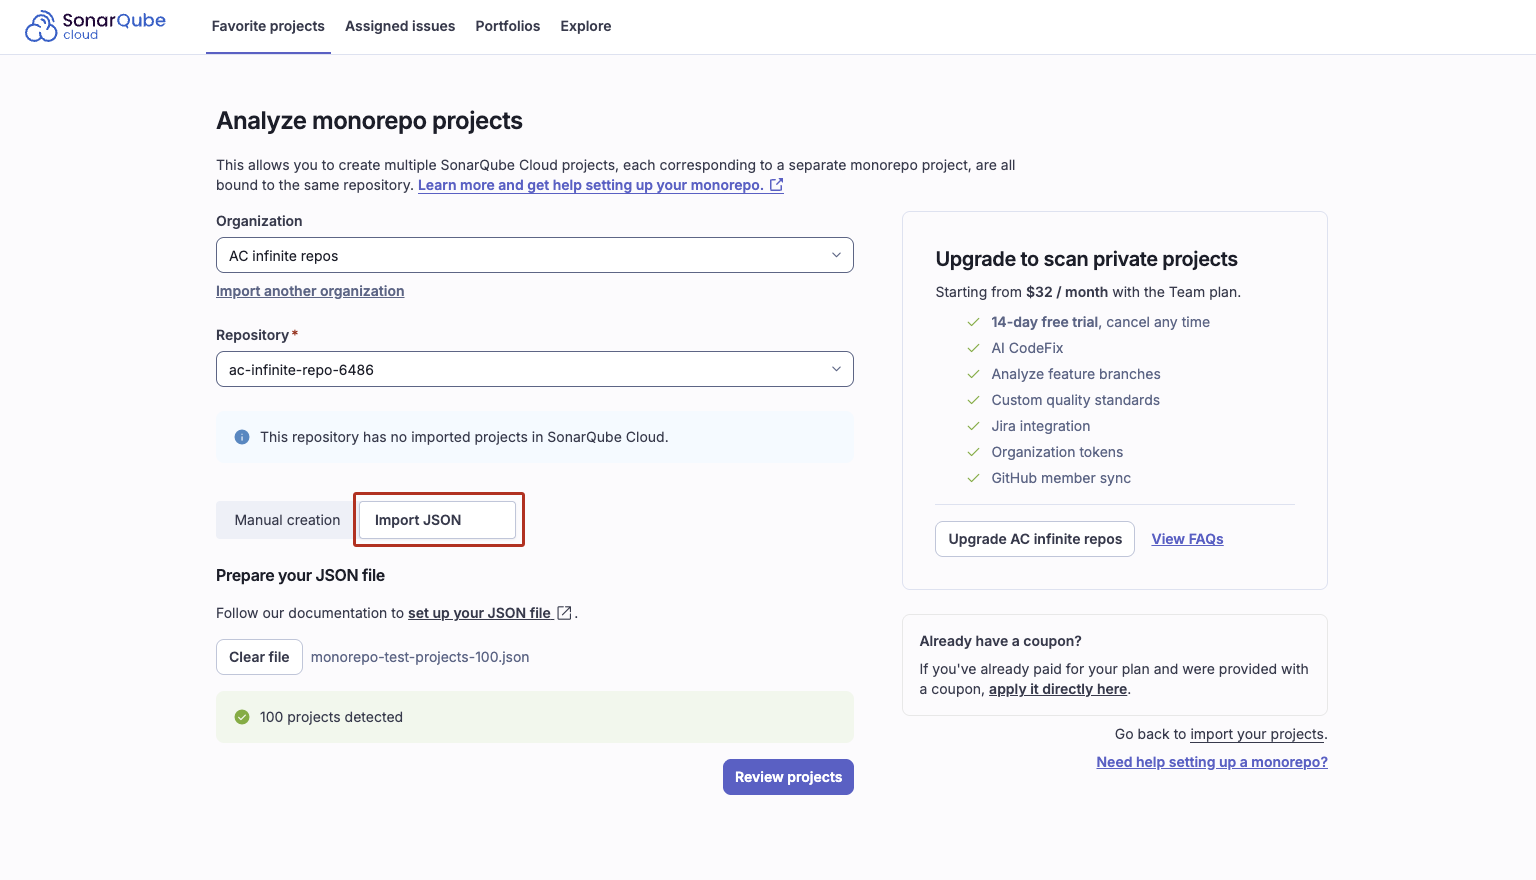Expand the Repository dropdown chevron
The width and height of the screenshot is (1536, 880).
pos(836,369)
